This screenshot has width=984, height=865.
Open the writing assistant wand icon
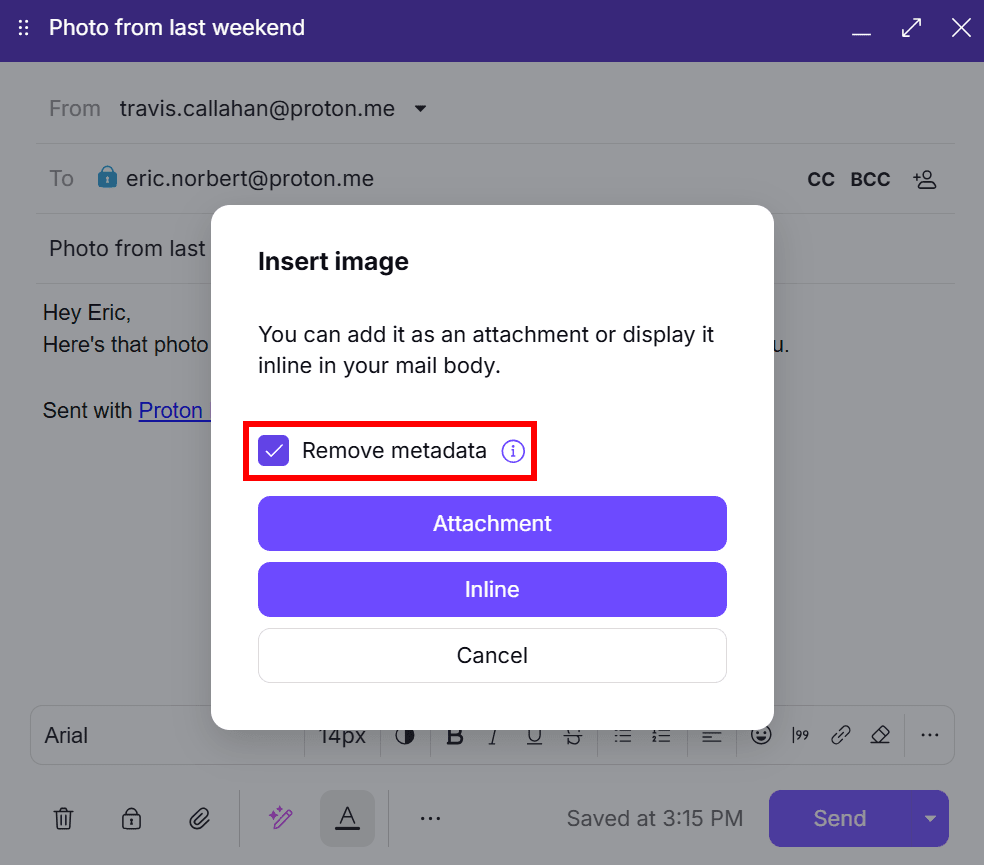281,818
